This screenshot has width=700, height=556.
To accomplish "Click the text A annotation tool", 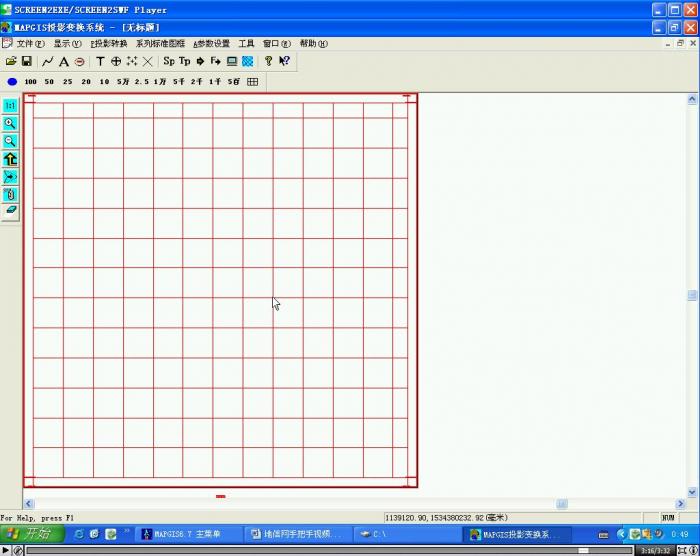I will click(x=63, y=61).
